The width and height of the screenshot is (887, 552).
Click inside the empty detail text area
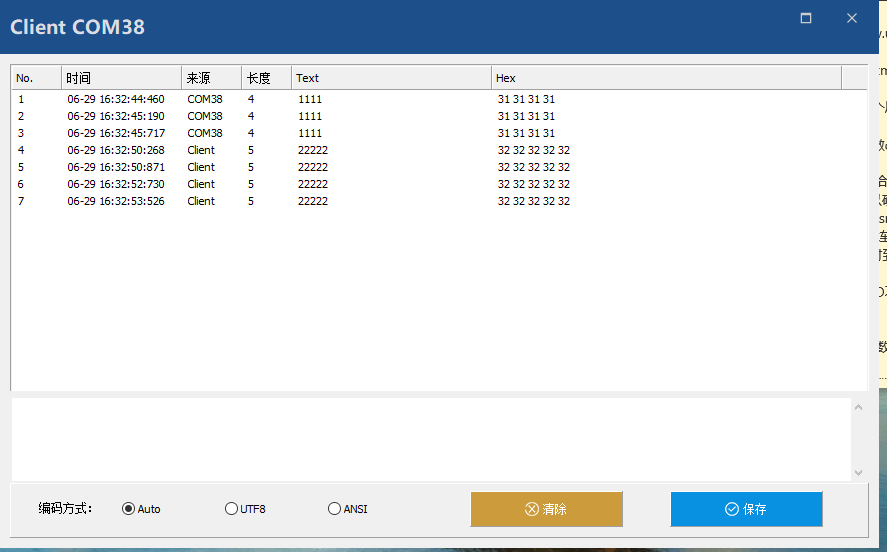click(x=430, y=440)
